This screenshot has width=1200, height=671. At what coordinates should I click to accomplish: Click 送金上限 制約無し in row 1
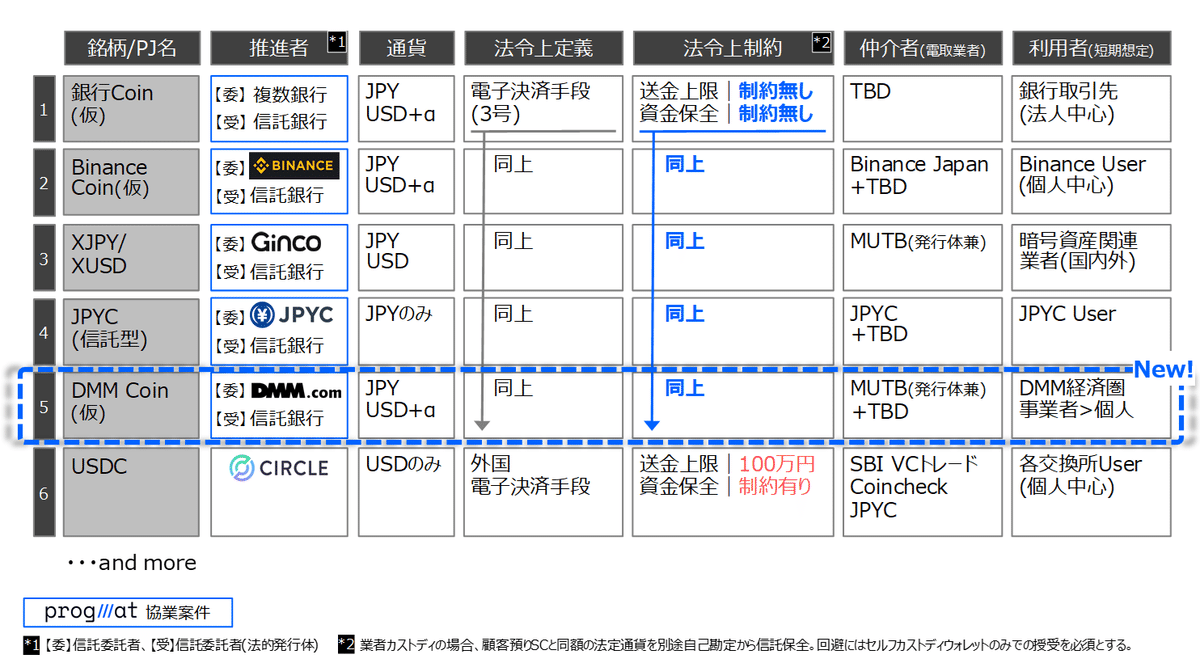point(727,92)
